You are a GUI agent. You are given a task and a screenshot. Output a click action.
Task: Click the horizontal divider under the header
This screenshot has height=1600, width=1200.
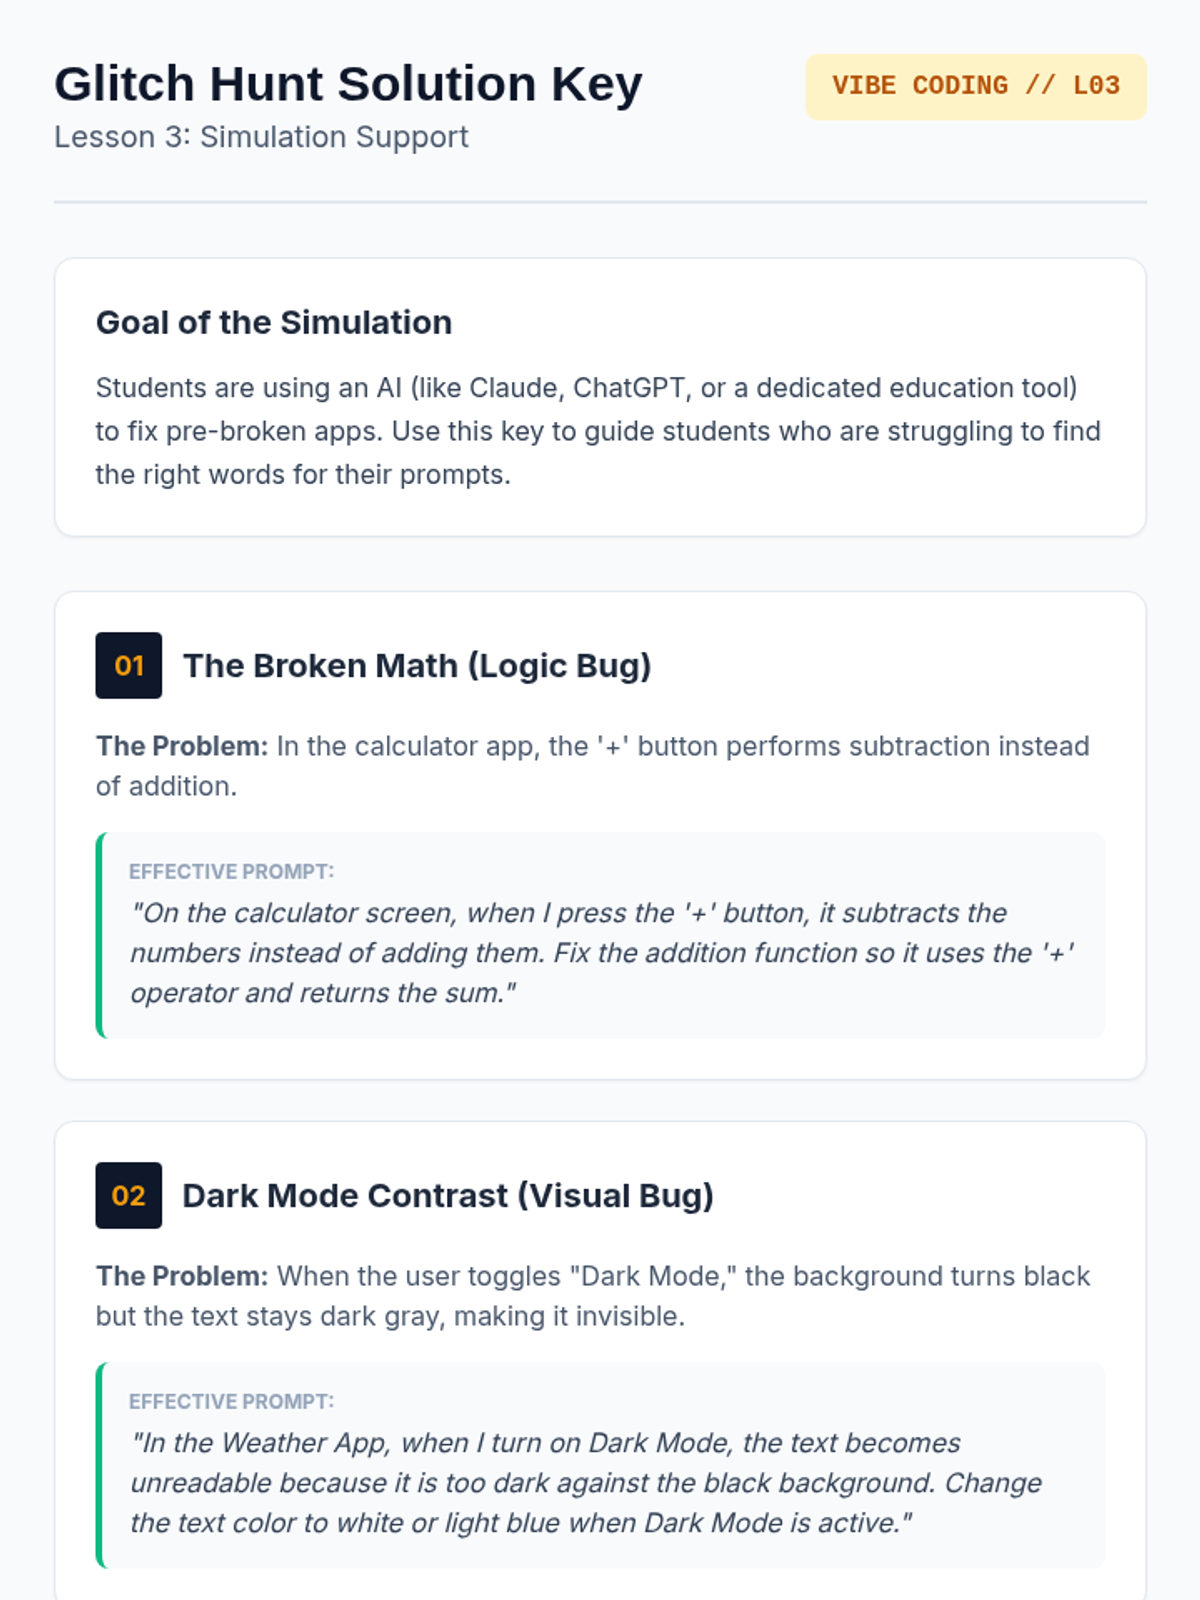coord(600,202)
